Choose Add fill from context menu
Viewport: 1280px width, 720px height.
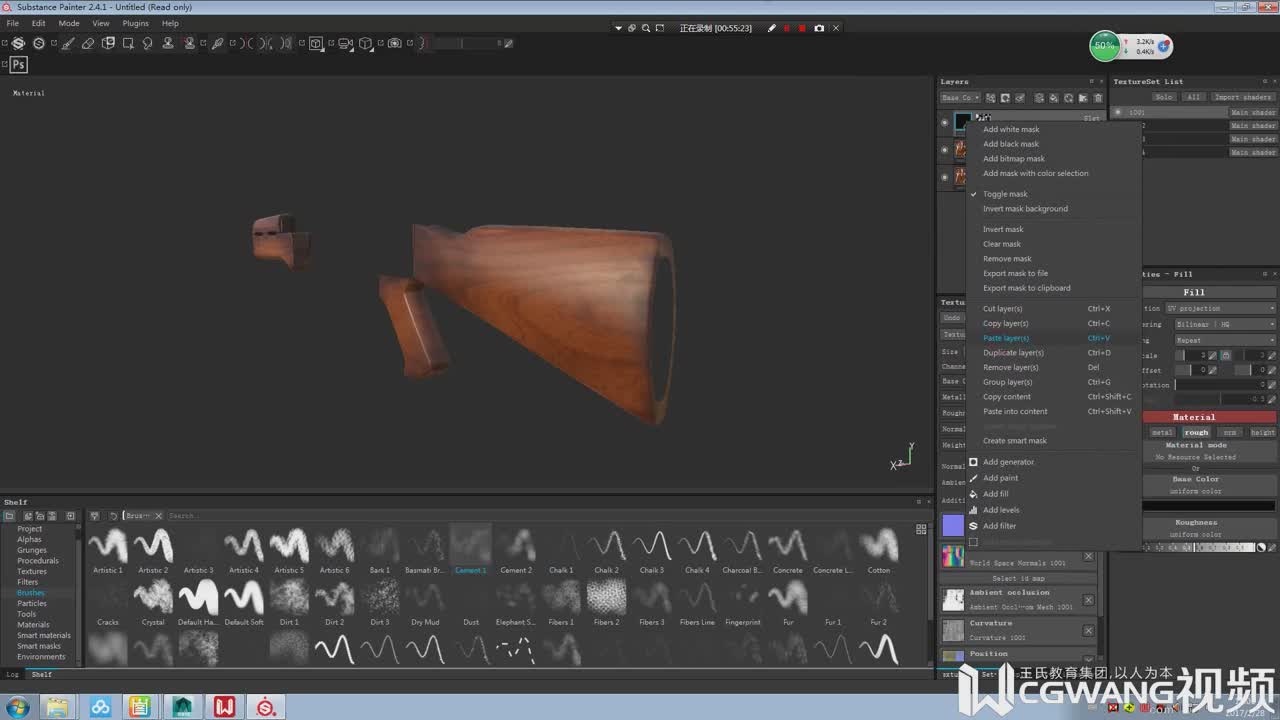click(x=995, y=494)
